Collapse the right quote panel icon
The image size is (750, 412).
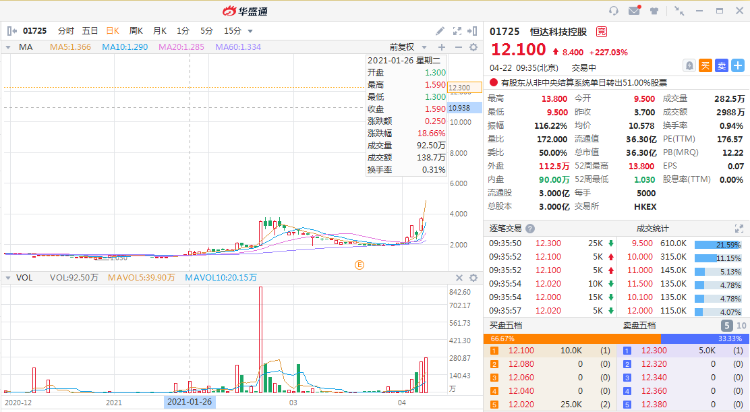tap(473, 31)
